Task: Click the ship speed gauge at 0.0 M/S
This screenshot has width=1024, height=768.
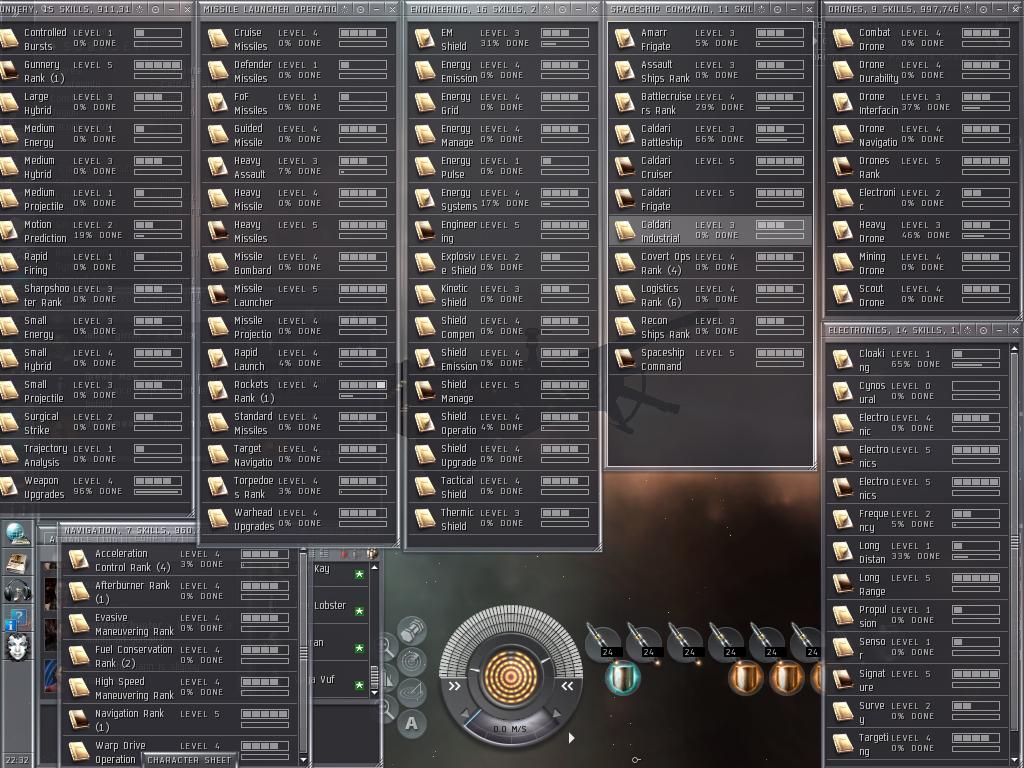Action: point(510,728)
